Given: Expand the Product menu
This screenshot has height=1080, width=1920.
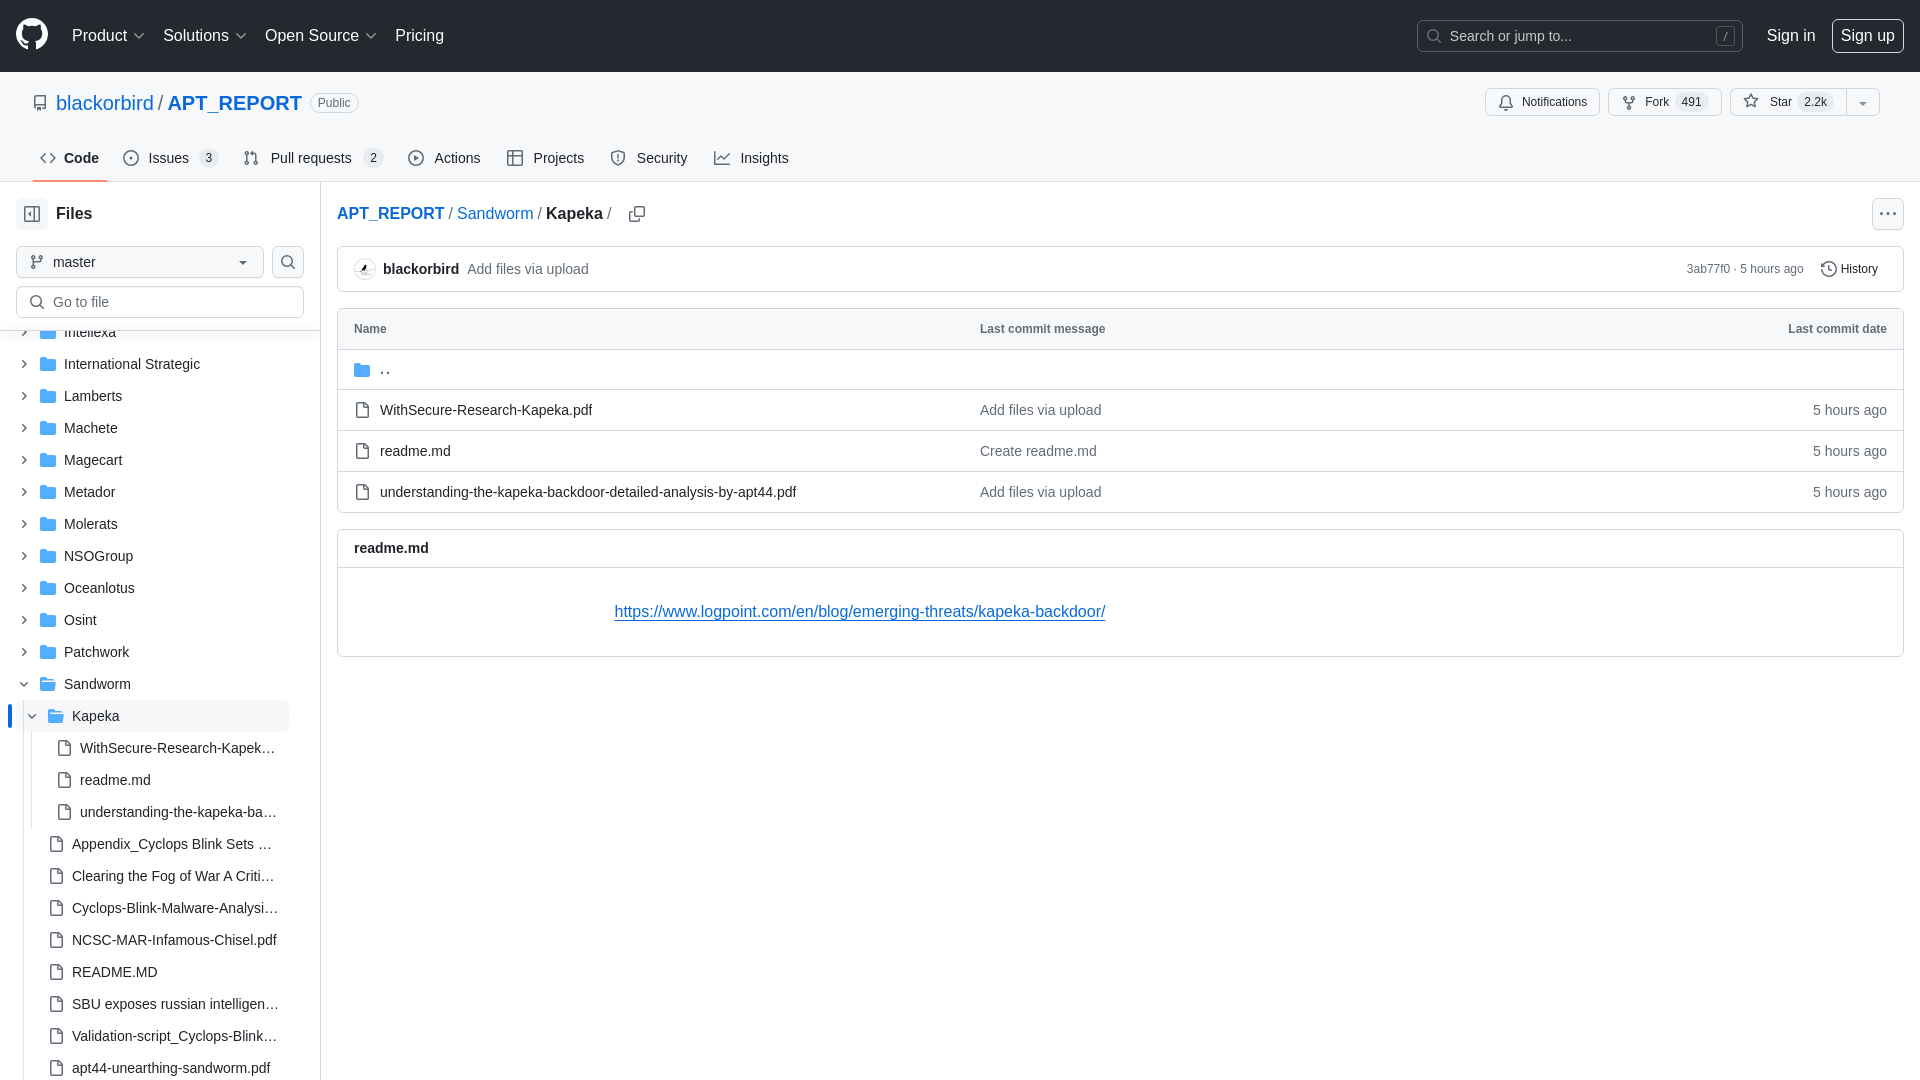Looking at the screenshot, I should pos(108,36).
